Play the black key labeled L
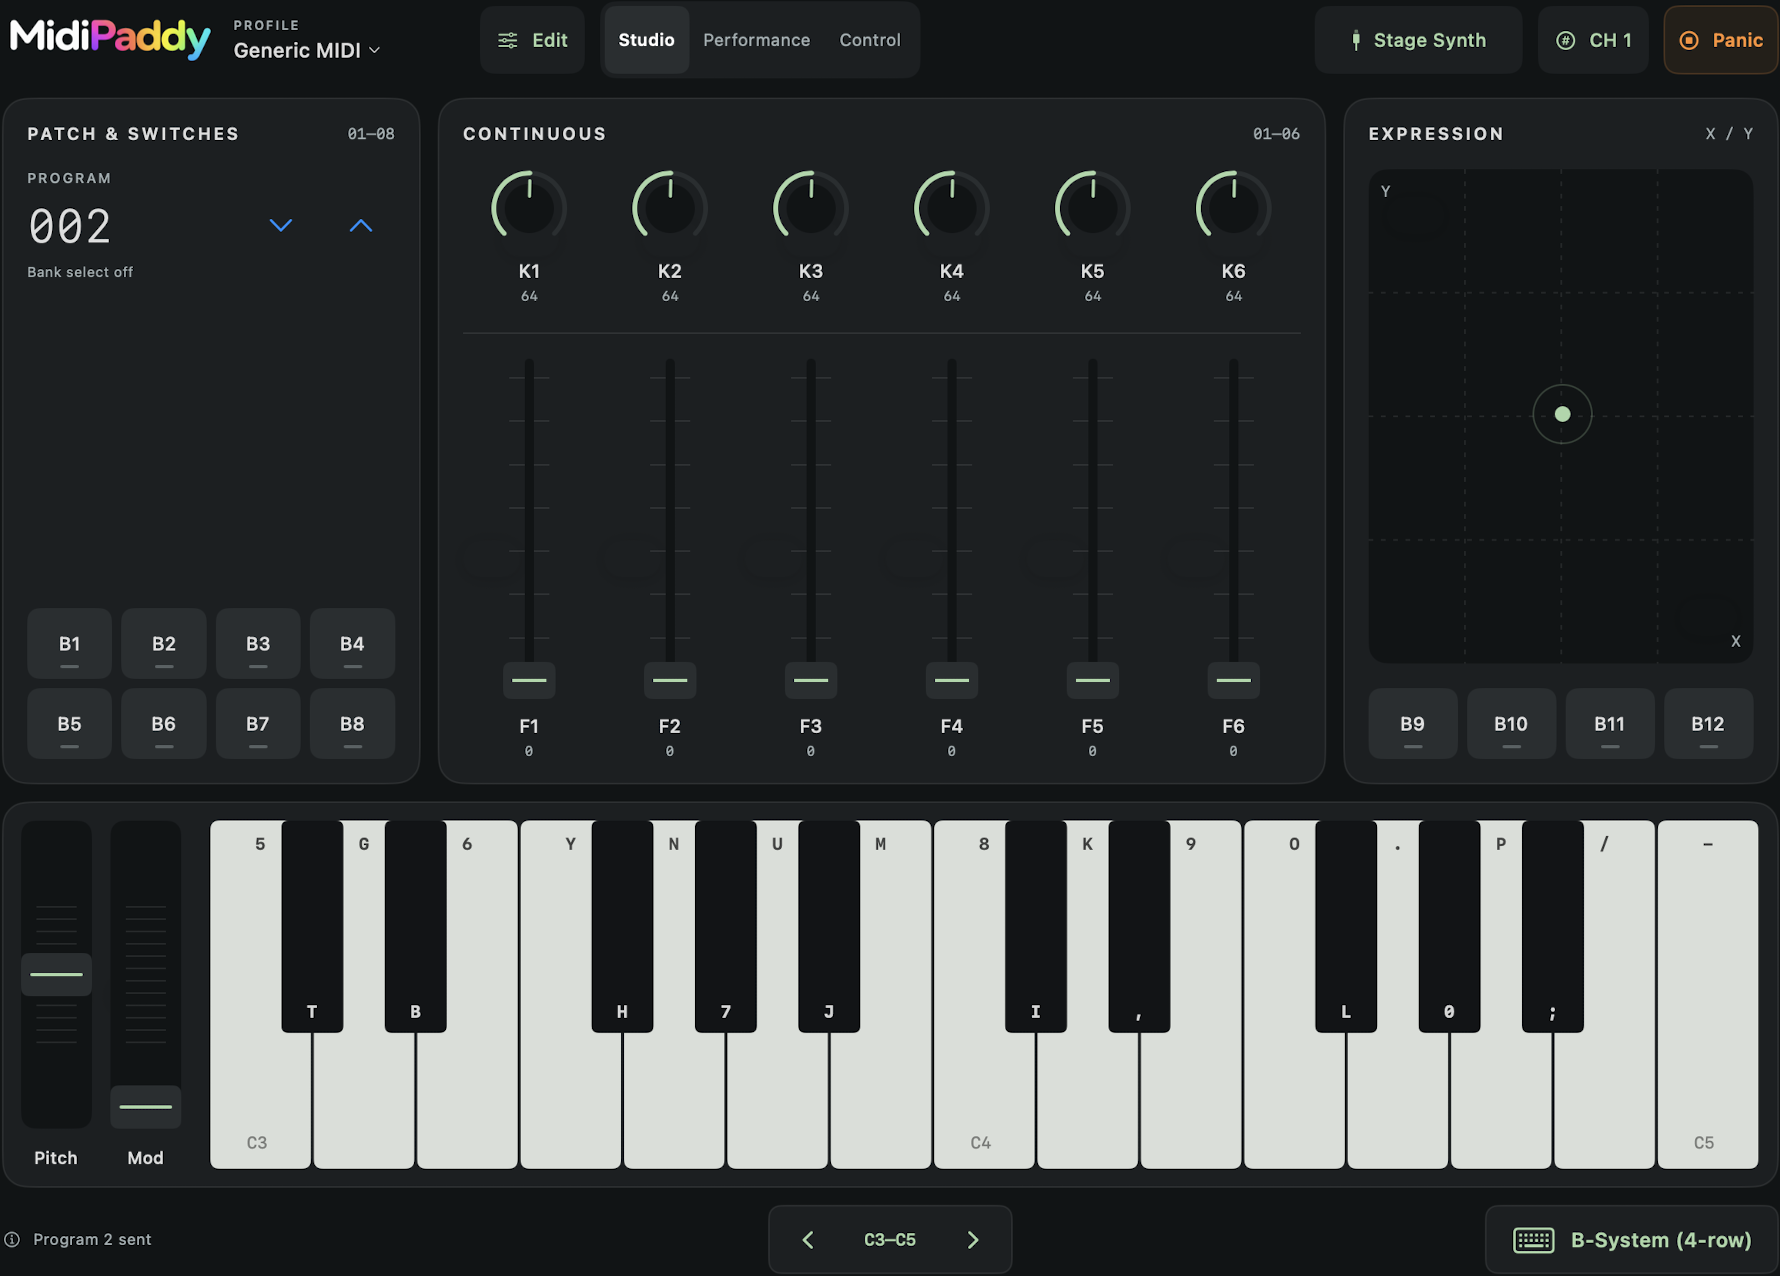This screenshot has height=1276, width=1780. point(1346,926)
